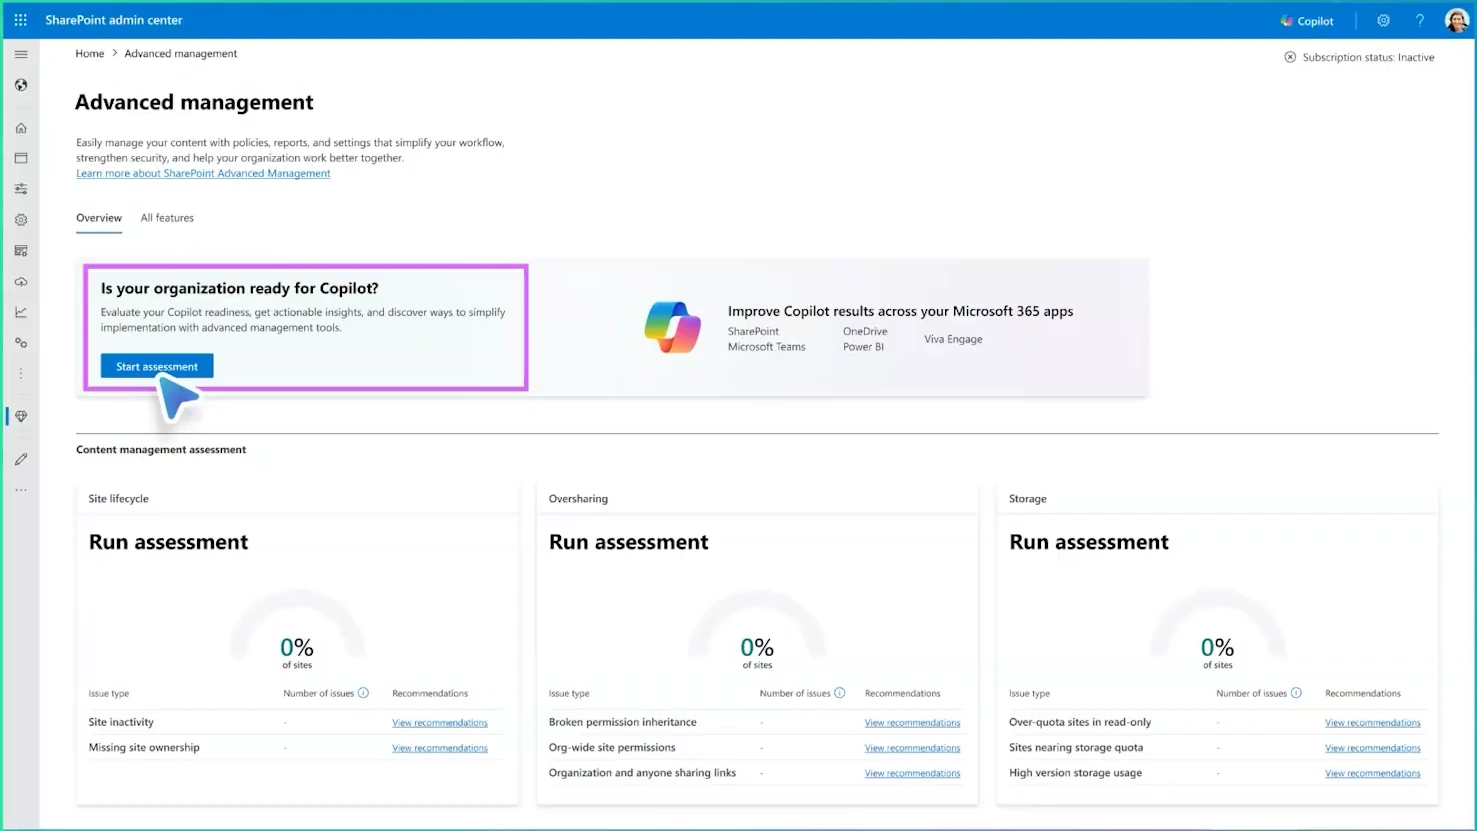View recommendations for Org-wide site permissions
The image size is (1477, 831).
coord(912,748)
